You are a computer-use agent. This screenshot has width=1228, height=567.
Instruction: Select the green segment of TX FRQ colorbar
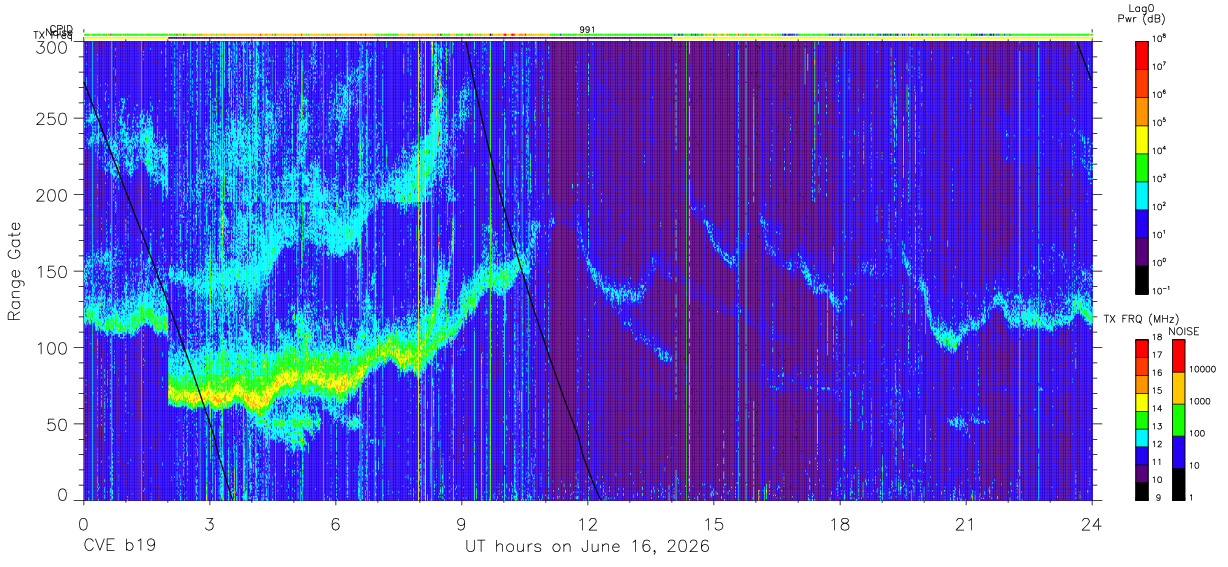click(1142, 419)
